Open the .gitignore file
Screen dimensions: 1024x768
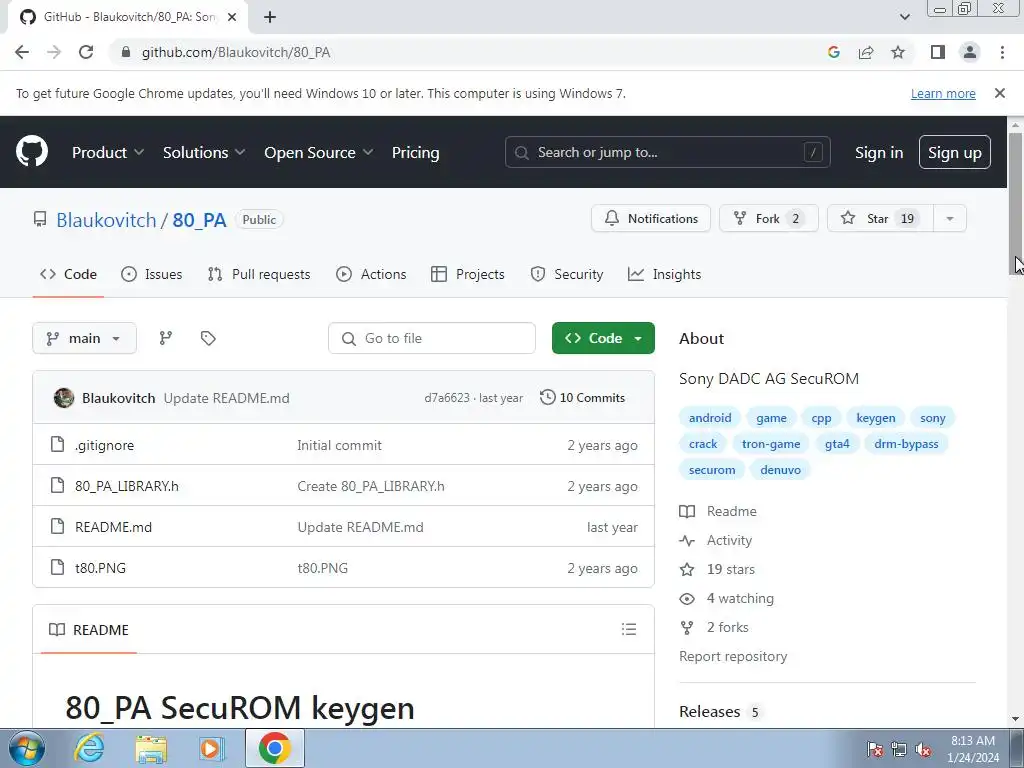[104, 445]
